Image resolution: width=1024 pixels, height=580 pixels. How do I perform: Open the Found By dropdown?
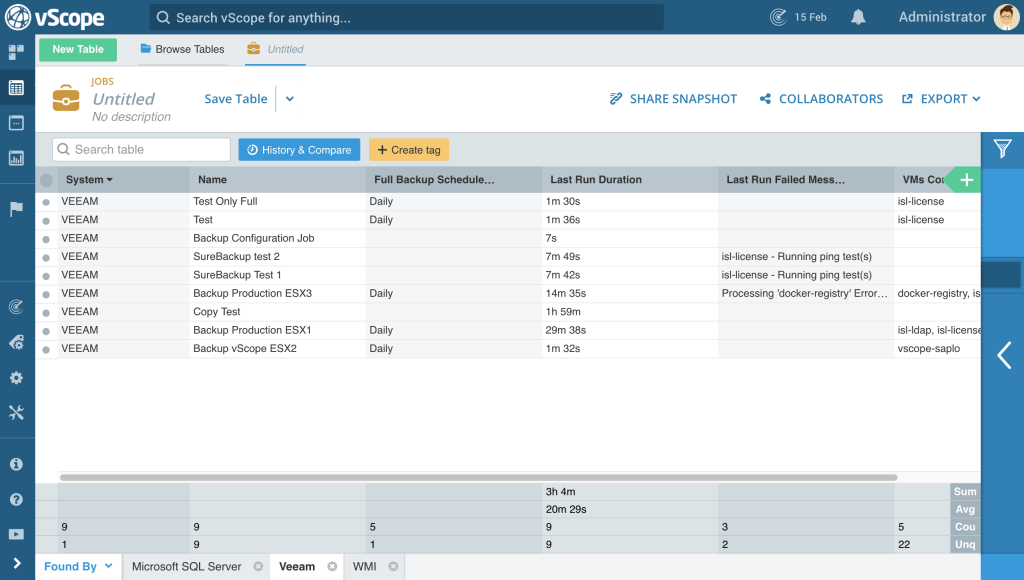pyautogui.click(x=78, y=566)
